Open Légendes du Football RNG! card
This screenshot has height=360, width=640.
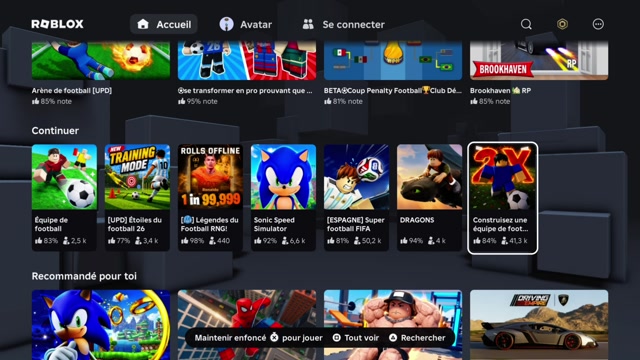(x=211, y=197)
